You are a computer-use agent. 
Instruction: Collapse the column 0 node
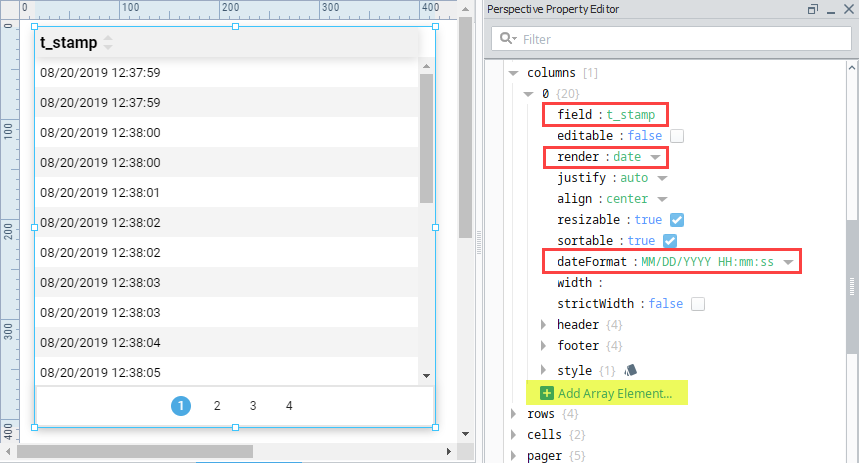point(529,94)
